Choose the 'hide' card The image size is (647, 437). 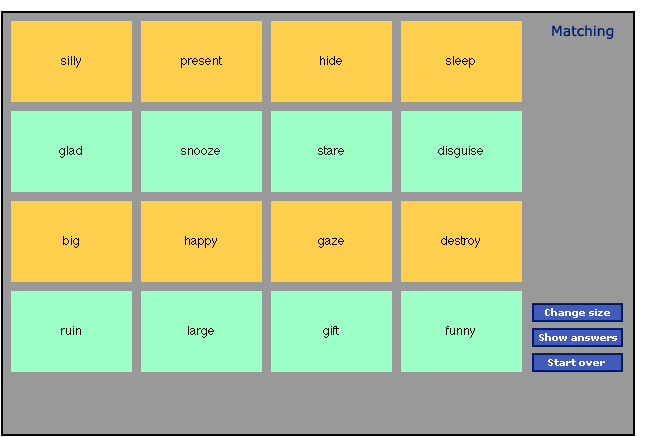pyautogui.click(x=331, y=61)
